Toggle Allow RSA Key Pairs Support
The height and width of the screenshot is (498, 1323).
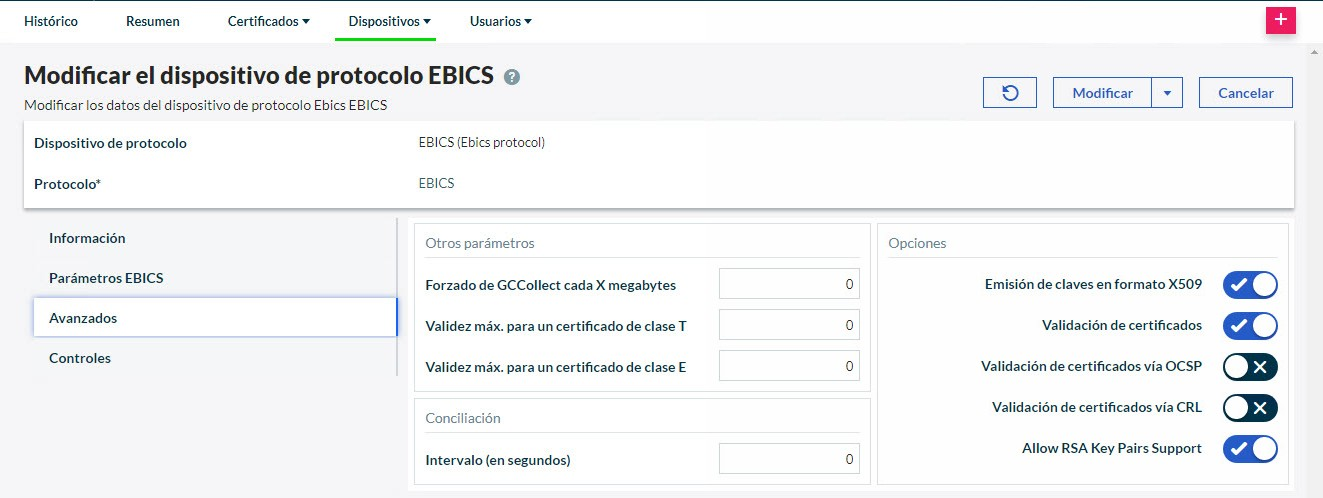coord(1250,449)
